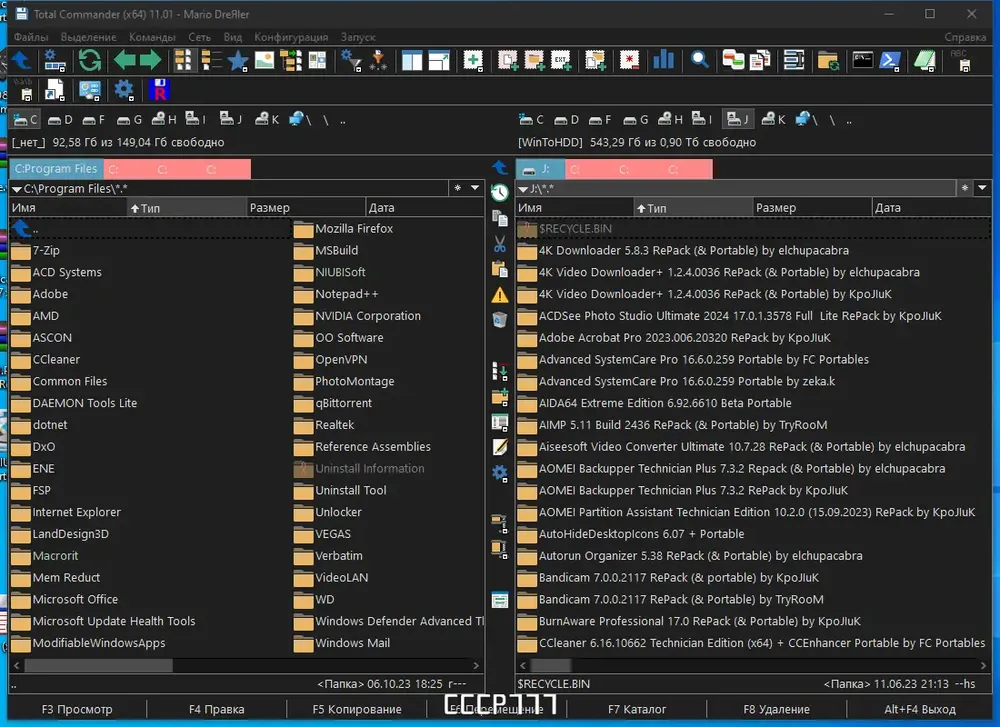The height and width of the screenshot is (727, 1000).
Task: Switch right panel to drive K
Action: [x=774, y=119]
